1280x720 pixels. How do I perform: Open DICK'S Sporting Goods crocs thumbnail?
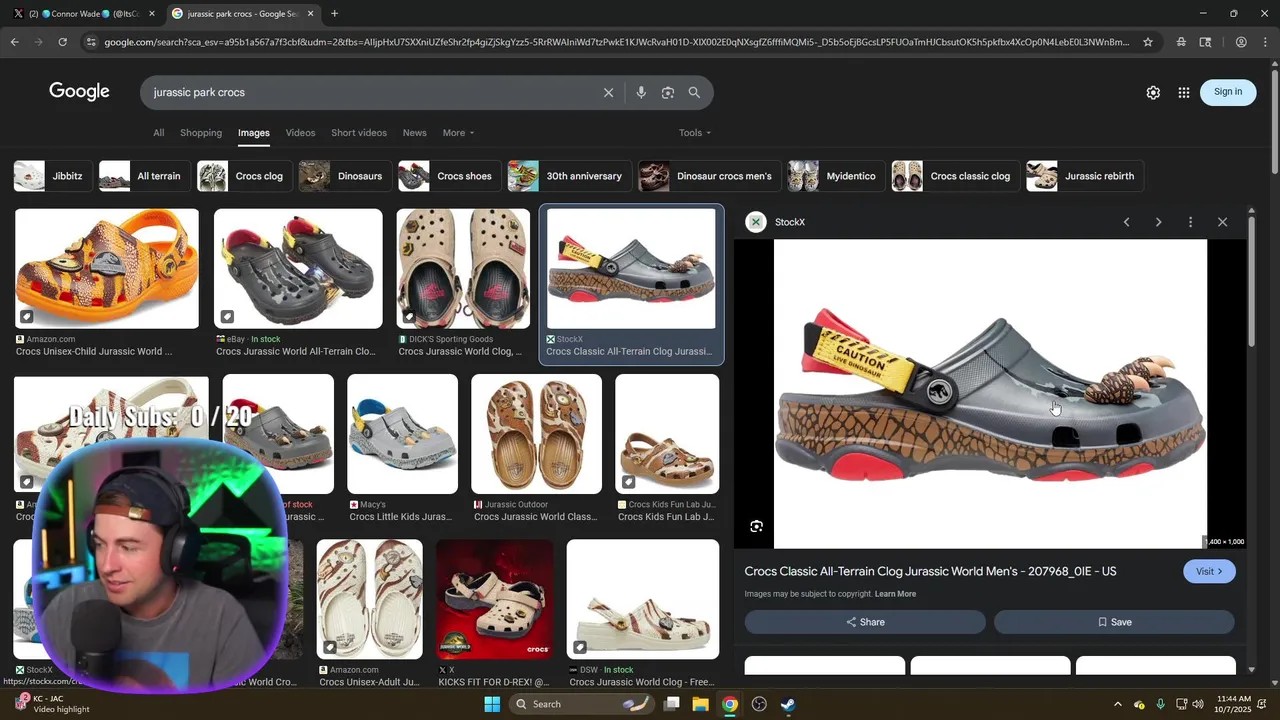[463, 269]
